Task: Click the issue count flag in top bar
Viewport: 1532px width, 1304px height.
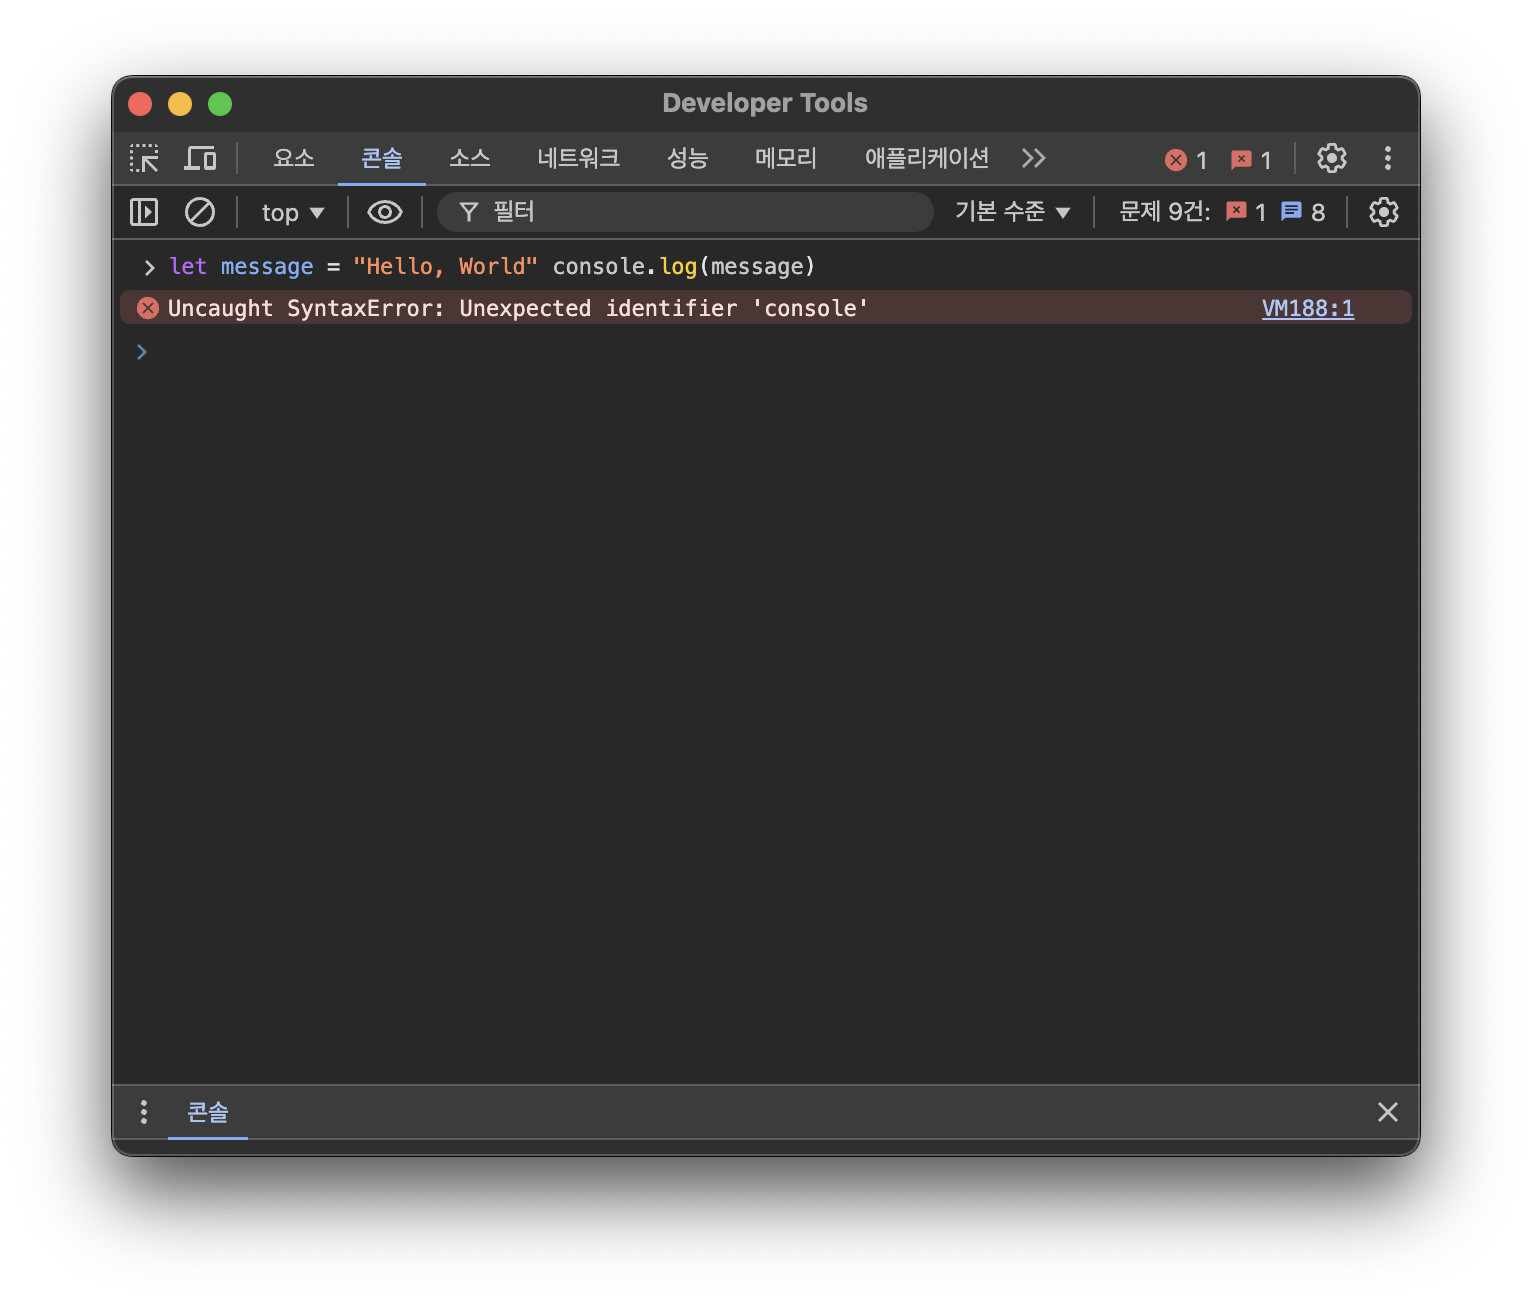Action: [x=1251, y=160]
